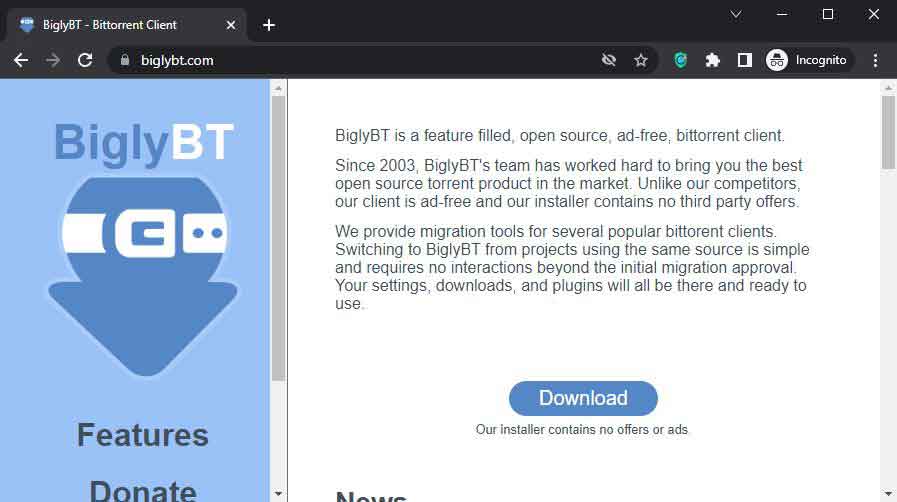
Task: Open the Donate sidebar link
Action: (x=143, y=490)
